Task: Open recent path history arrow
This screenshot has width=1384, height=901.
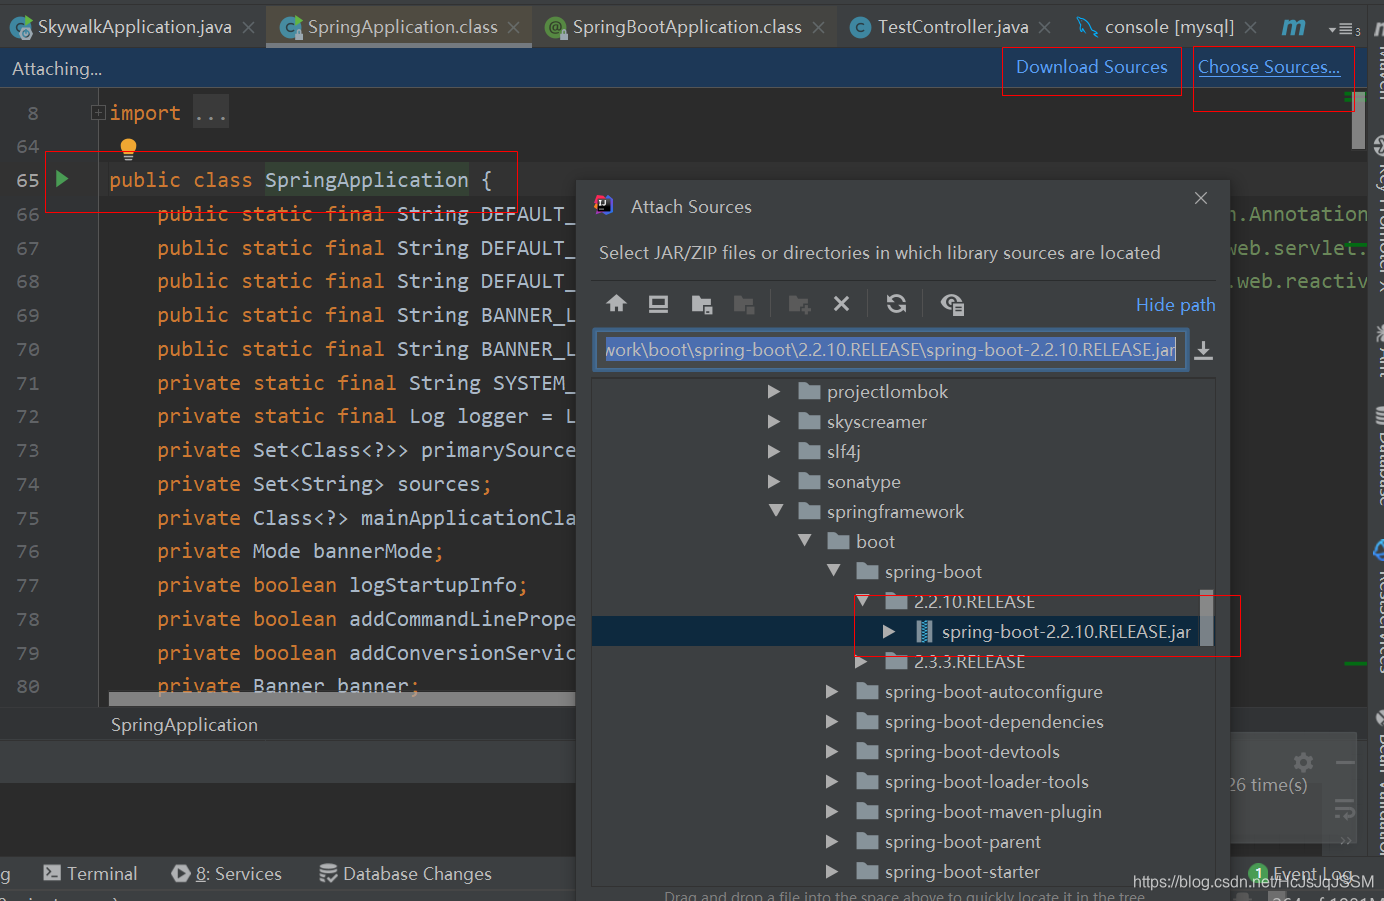Action: pyautogui.click(x=1204, y=350)
